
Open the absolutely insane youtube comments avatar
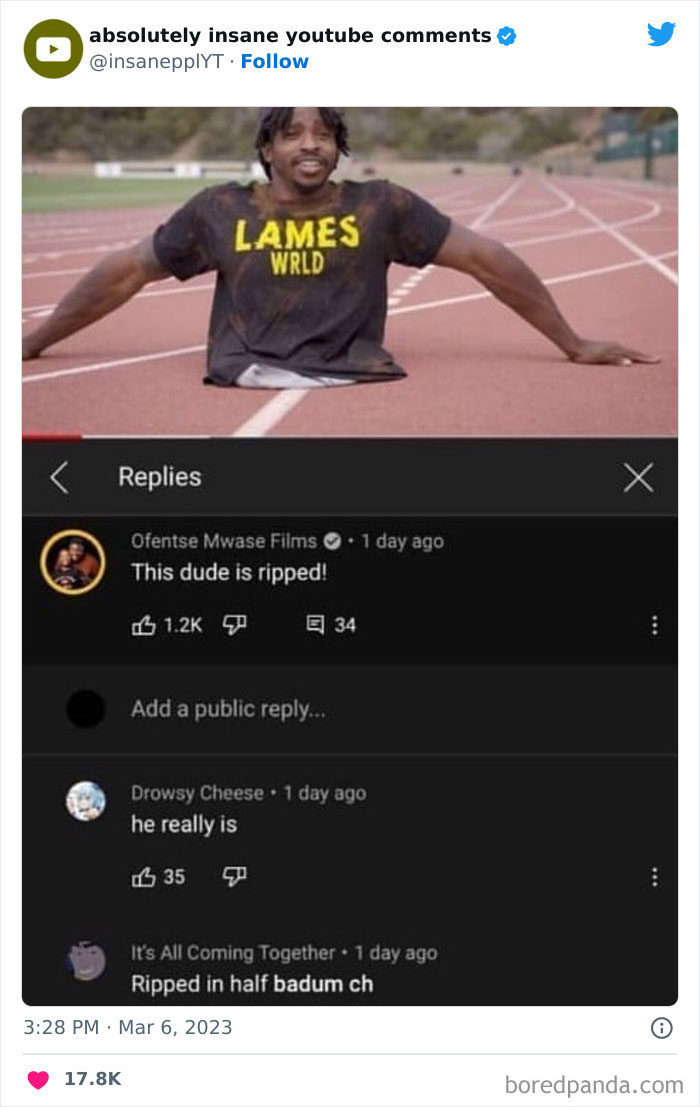(x=53, y=49)
